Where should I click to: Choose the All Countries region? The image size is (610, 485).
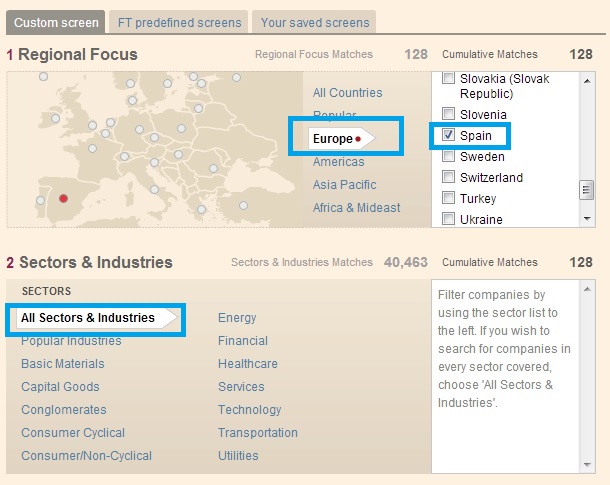[347, 93]
